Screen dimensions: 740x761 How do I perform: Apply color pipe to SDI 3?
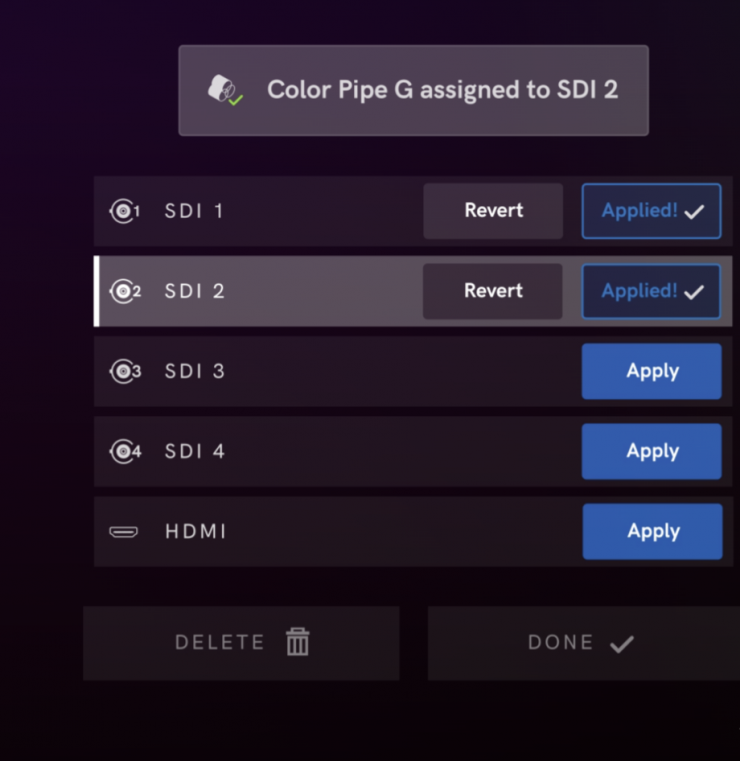pos(652,371)
